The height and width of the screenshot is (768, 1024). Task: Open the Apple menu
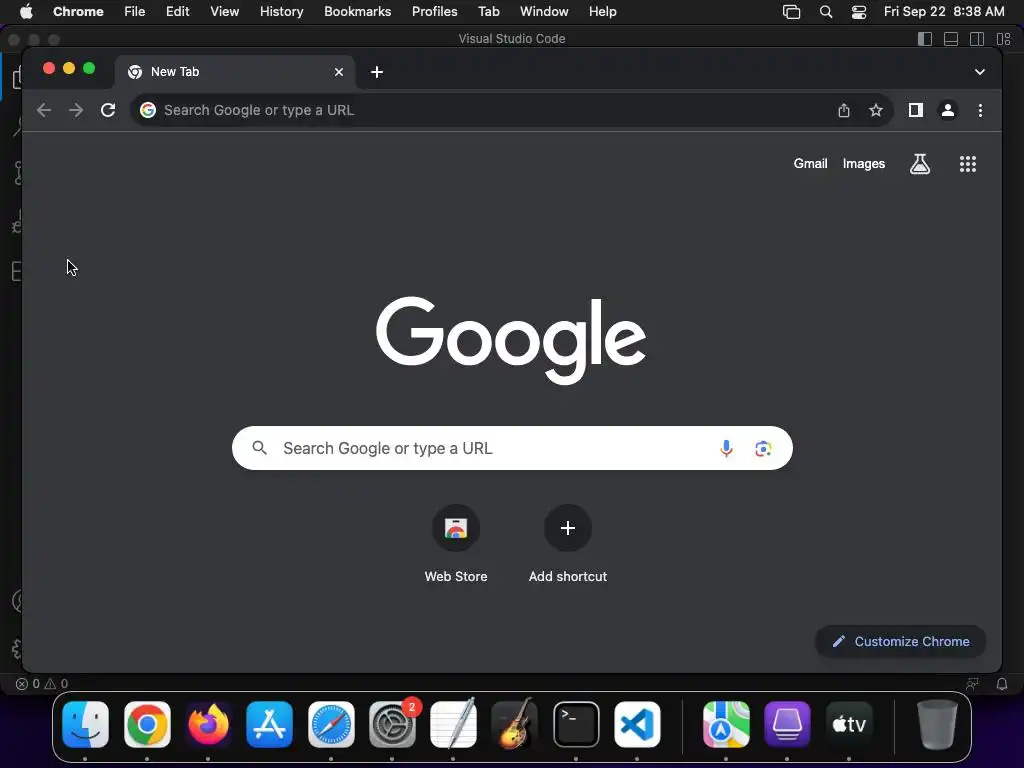26,12
